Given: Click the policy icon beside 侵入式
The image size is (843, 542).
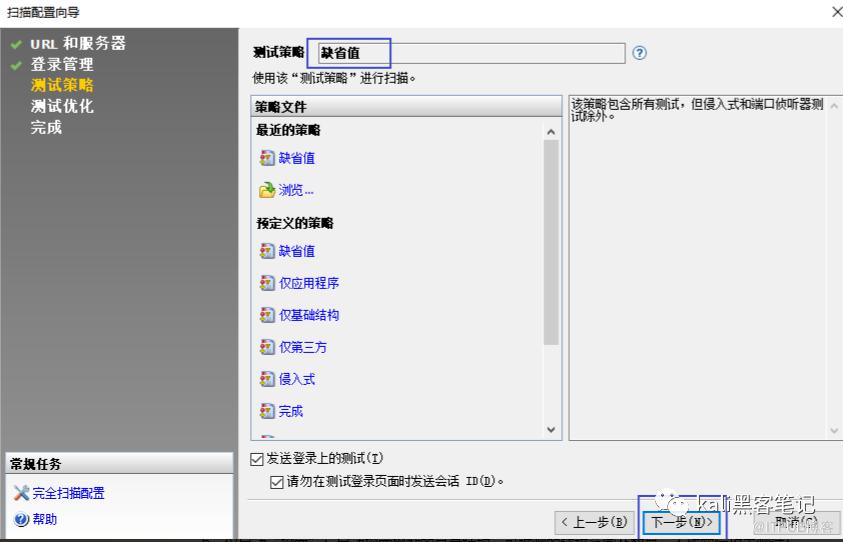Looking at the screenshot, I should coord(267,379).
